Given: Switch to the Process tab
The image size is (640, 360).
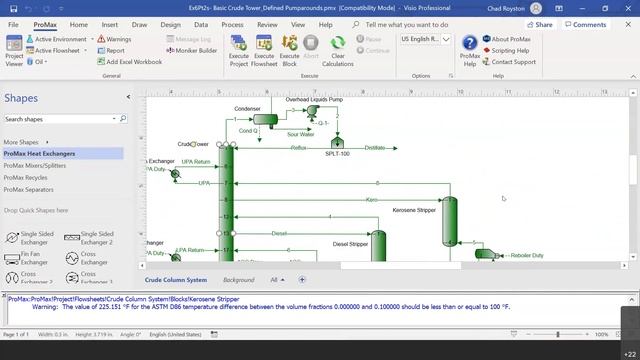Looking at the screenshot, I should 232,24.
